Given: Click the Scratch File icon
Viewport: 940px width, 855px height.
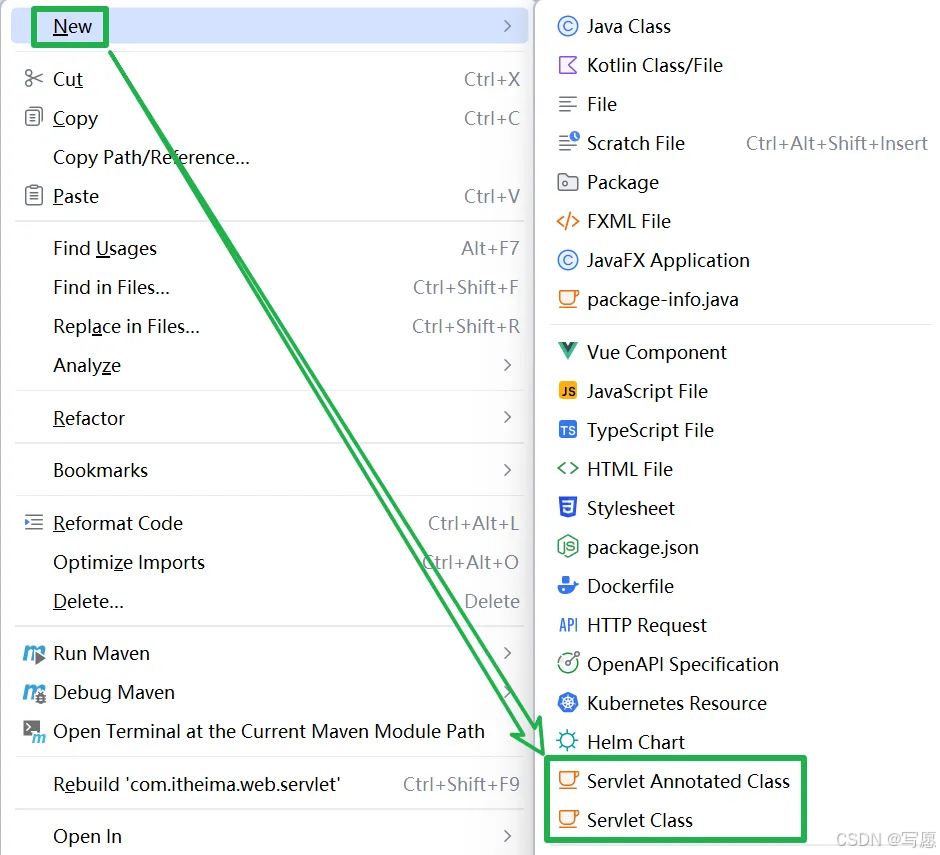Looking at the screenshot, I should coord(568,143).
